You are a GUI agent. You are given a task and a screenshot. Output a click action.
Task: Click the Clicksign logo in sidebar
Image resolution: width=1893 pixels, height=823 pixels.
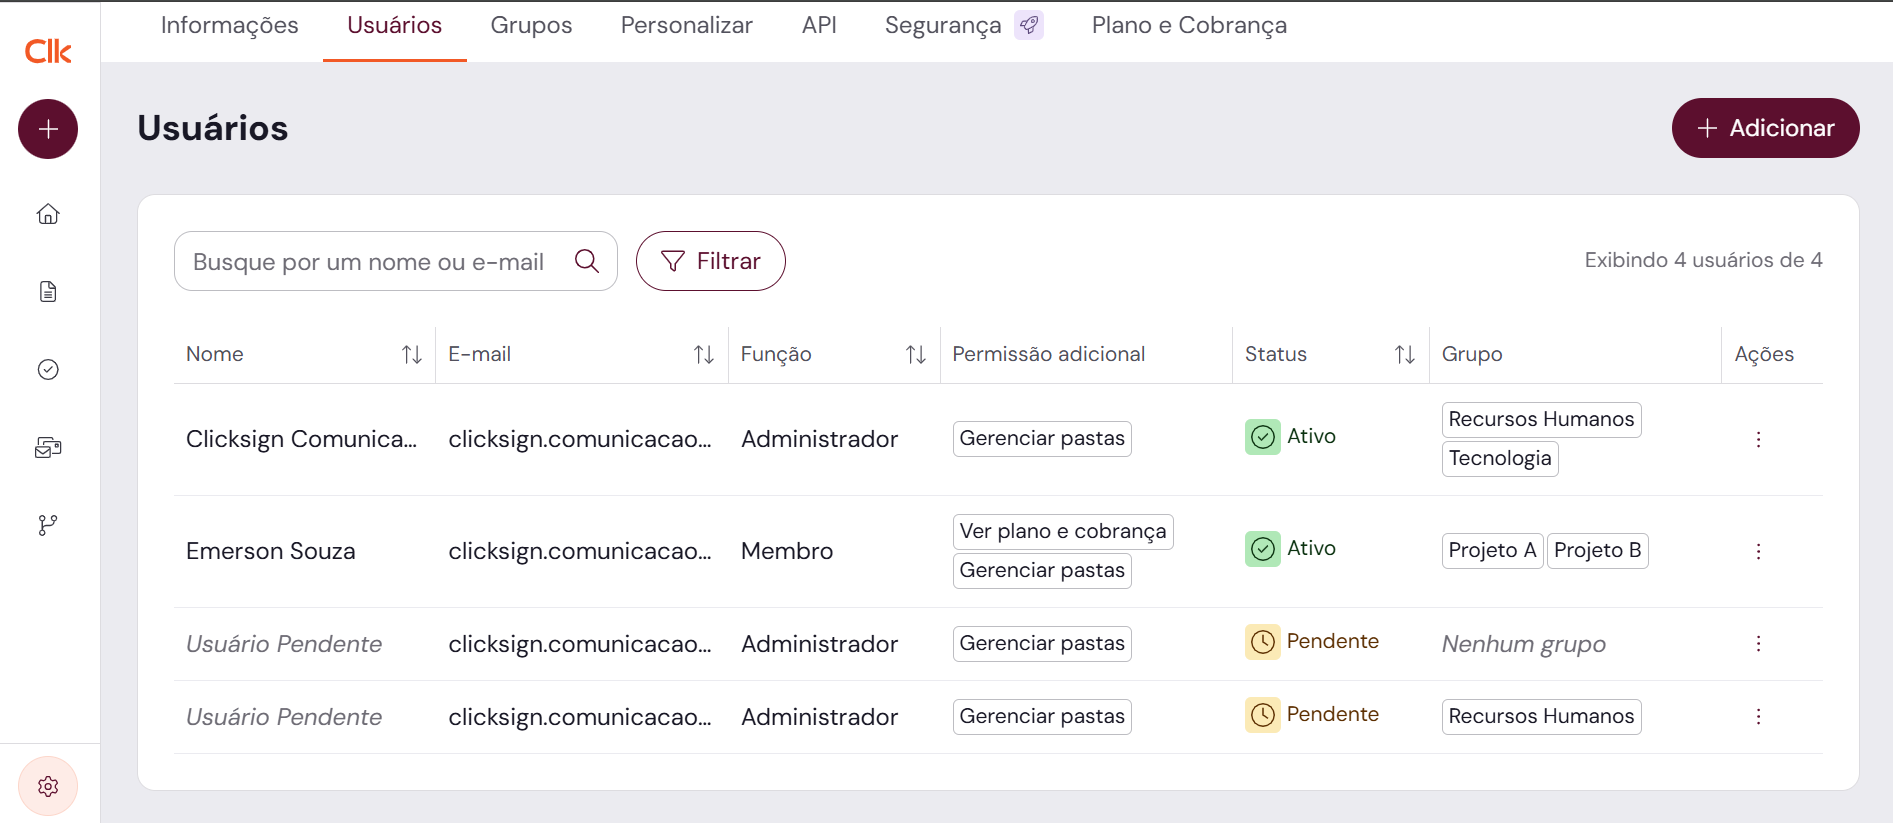(x=48, y=51)
